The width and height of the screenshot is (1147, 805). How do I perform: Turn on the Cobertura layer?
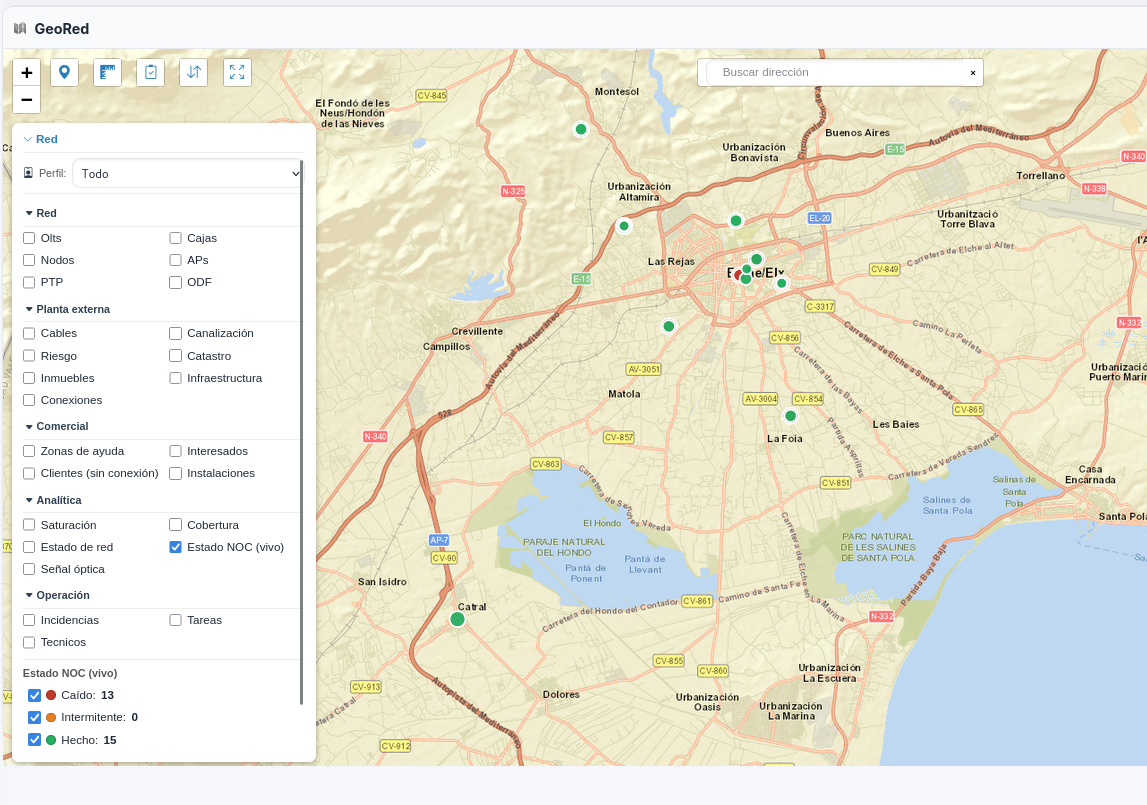click(x=176, y=525)
